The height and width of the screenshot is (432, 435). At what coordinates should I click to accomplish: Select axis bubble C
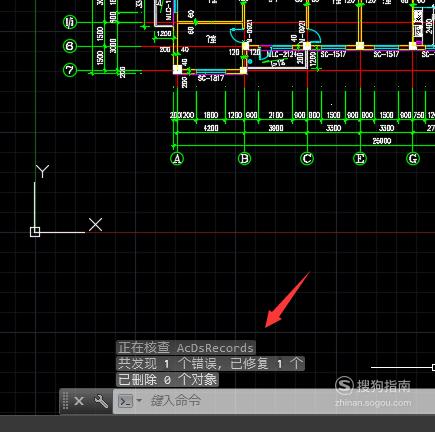tap(307, 159)
